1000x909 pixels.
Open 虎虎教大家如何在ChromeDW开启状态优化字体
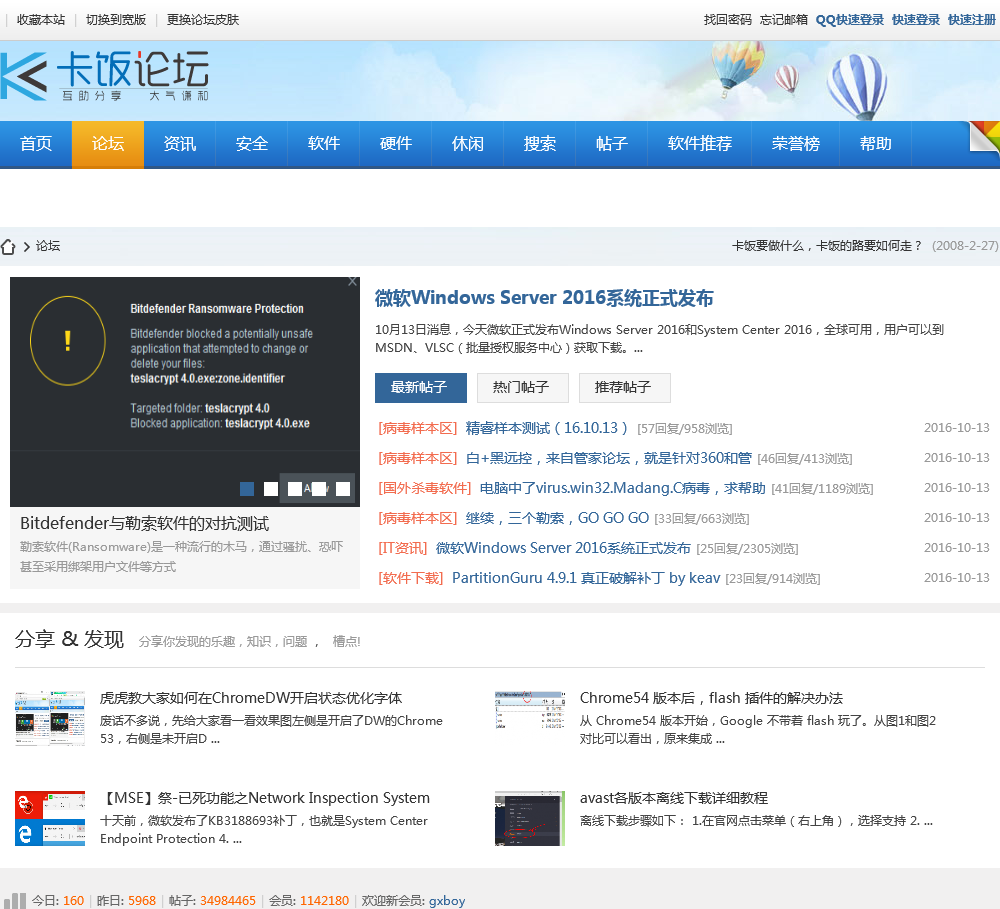pos(251,698)
